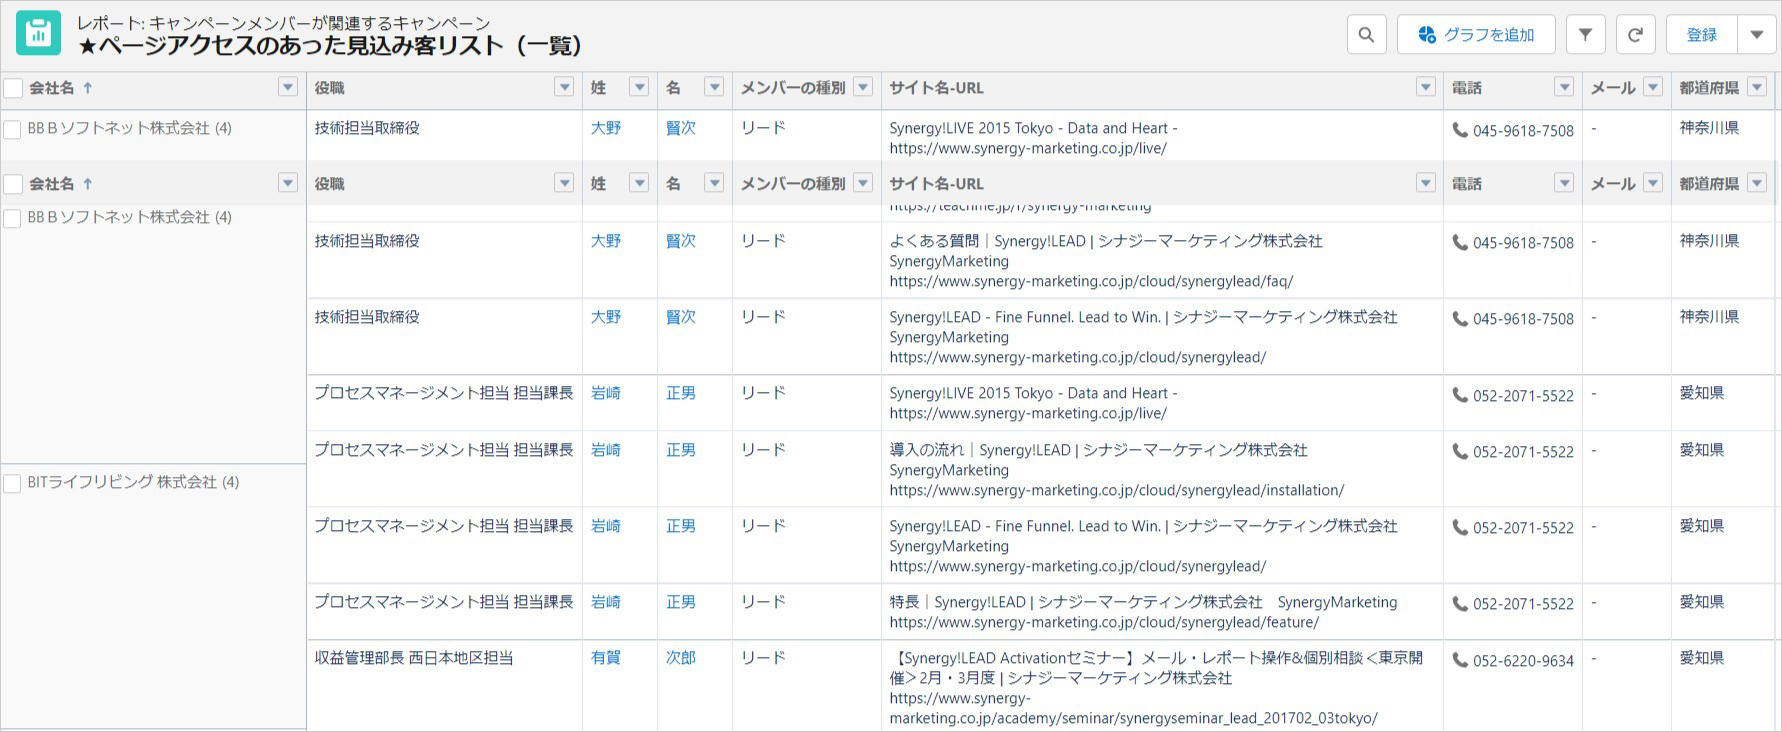Open 大野 link in the first Synergy!LIVE row
Viewport: 1782px width, 732px height.
(606, 128)
